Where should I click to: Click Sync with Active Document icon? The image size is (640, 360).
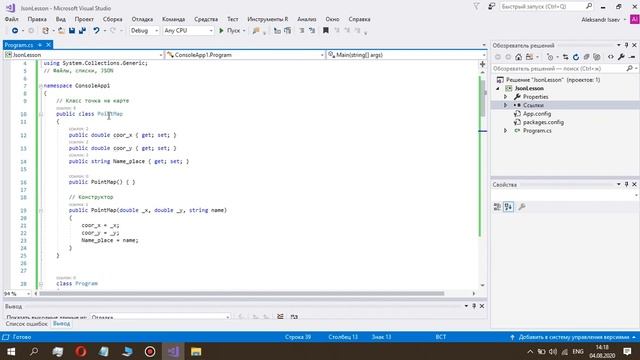(x=565, y=57)
